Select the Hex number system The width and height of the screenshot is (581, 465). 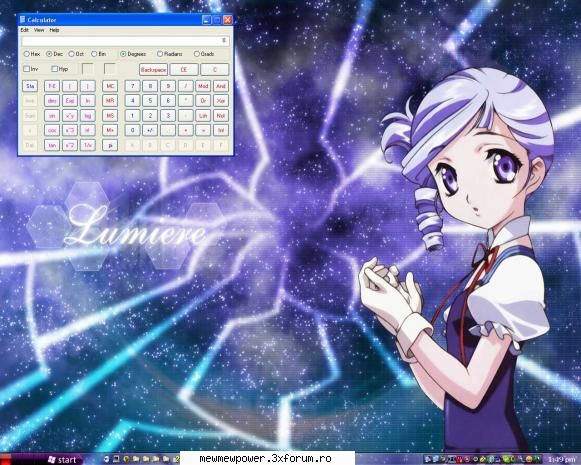(x=32, y=54)
